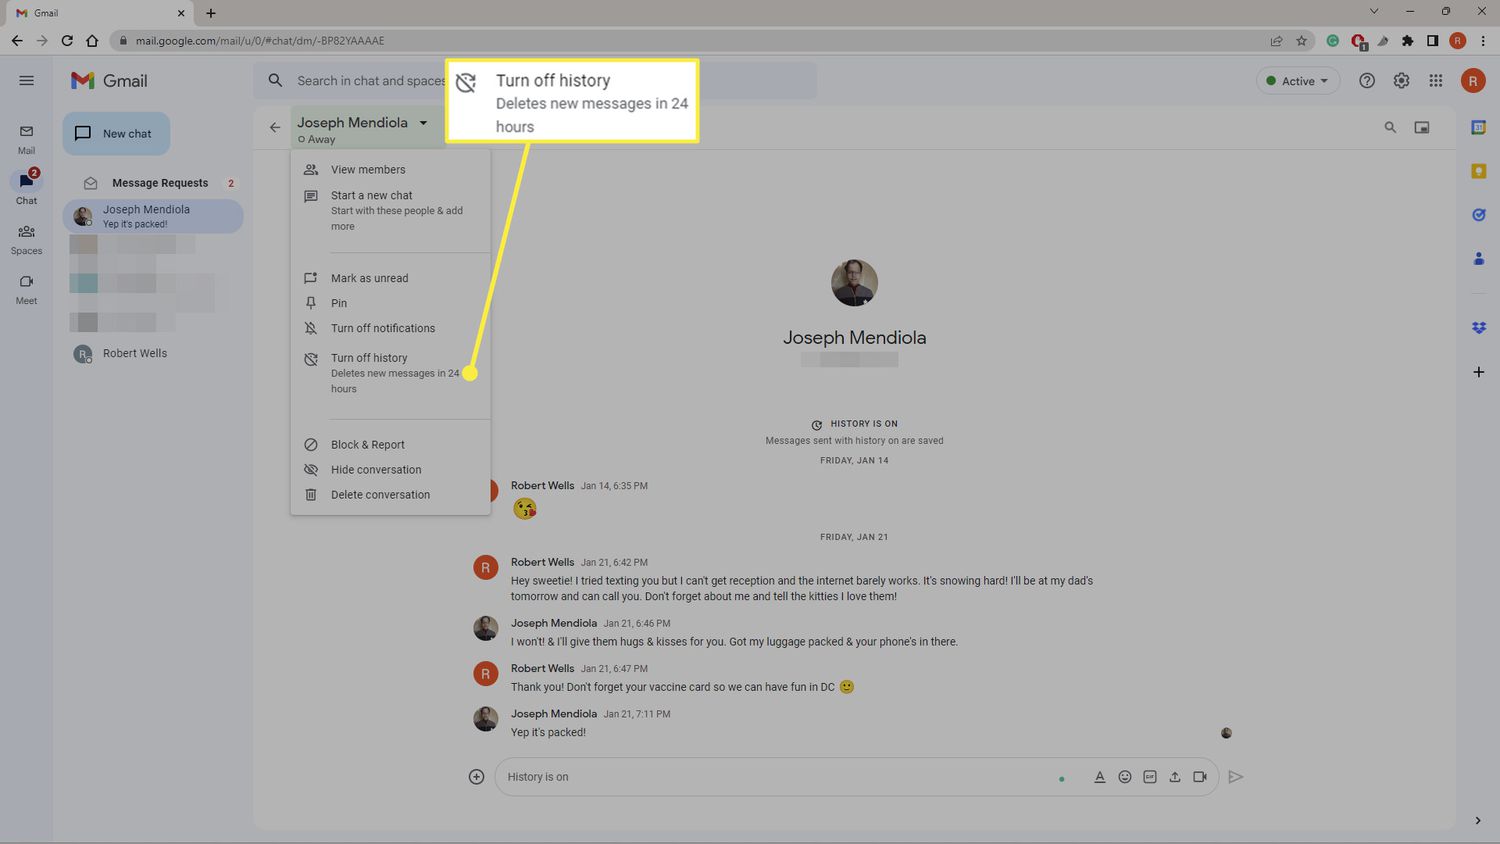Open Gmail settings gear
This screenshot has height=844, width=1500.
point(1401,81)
